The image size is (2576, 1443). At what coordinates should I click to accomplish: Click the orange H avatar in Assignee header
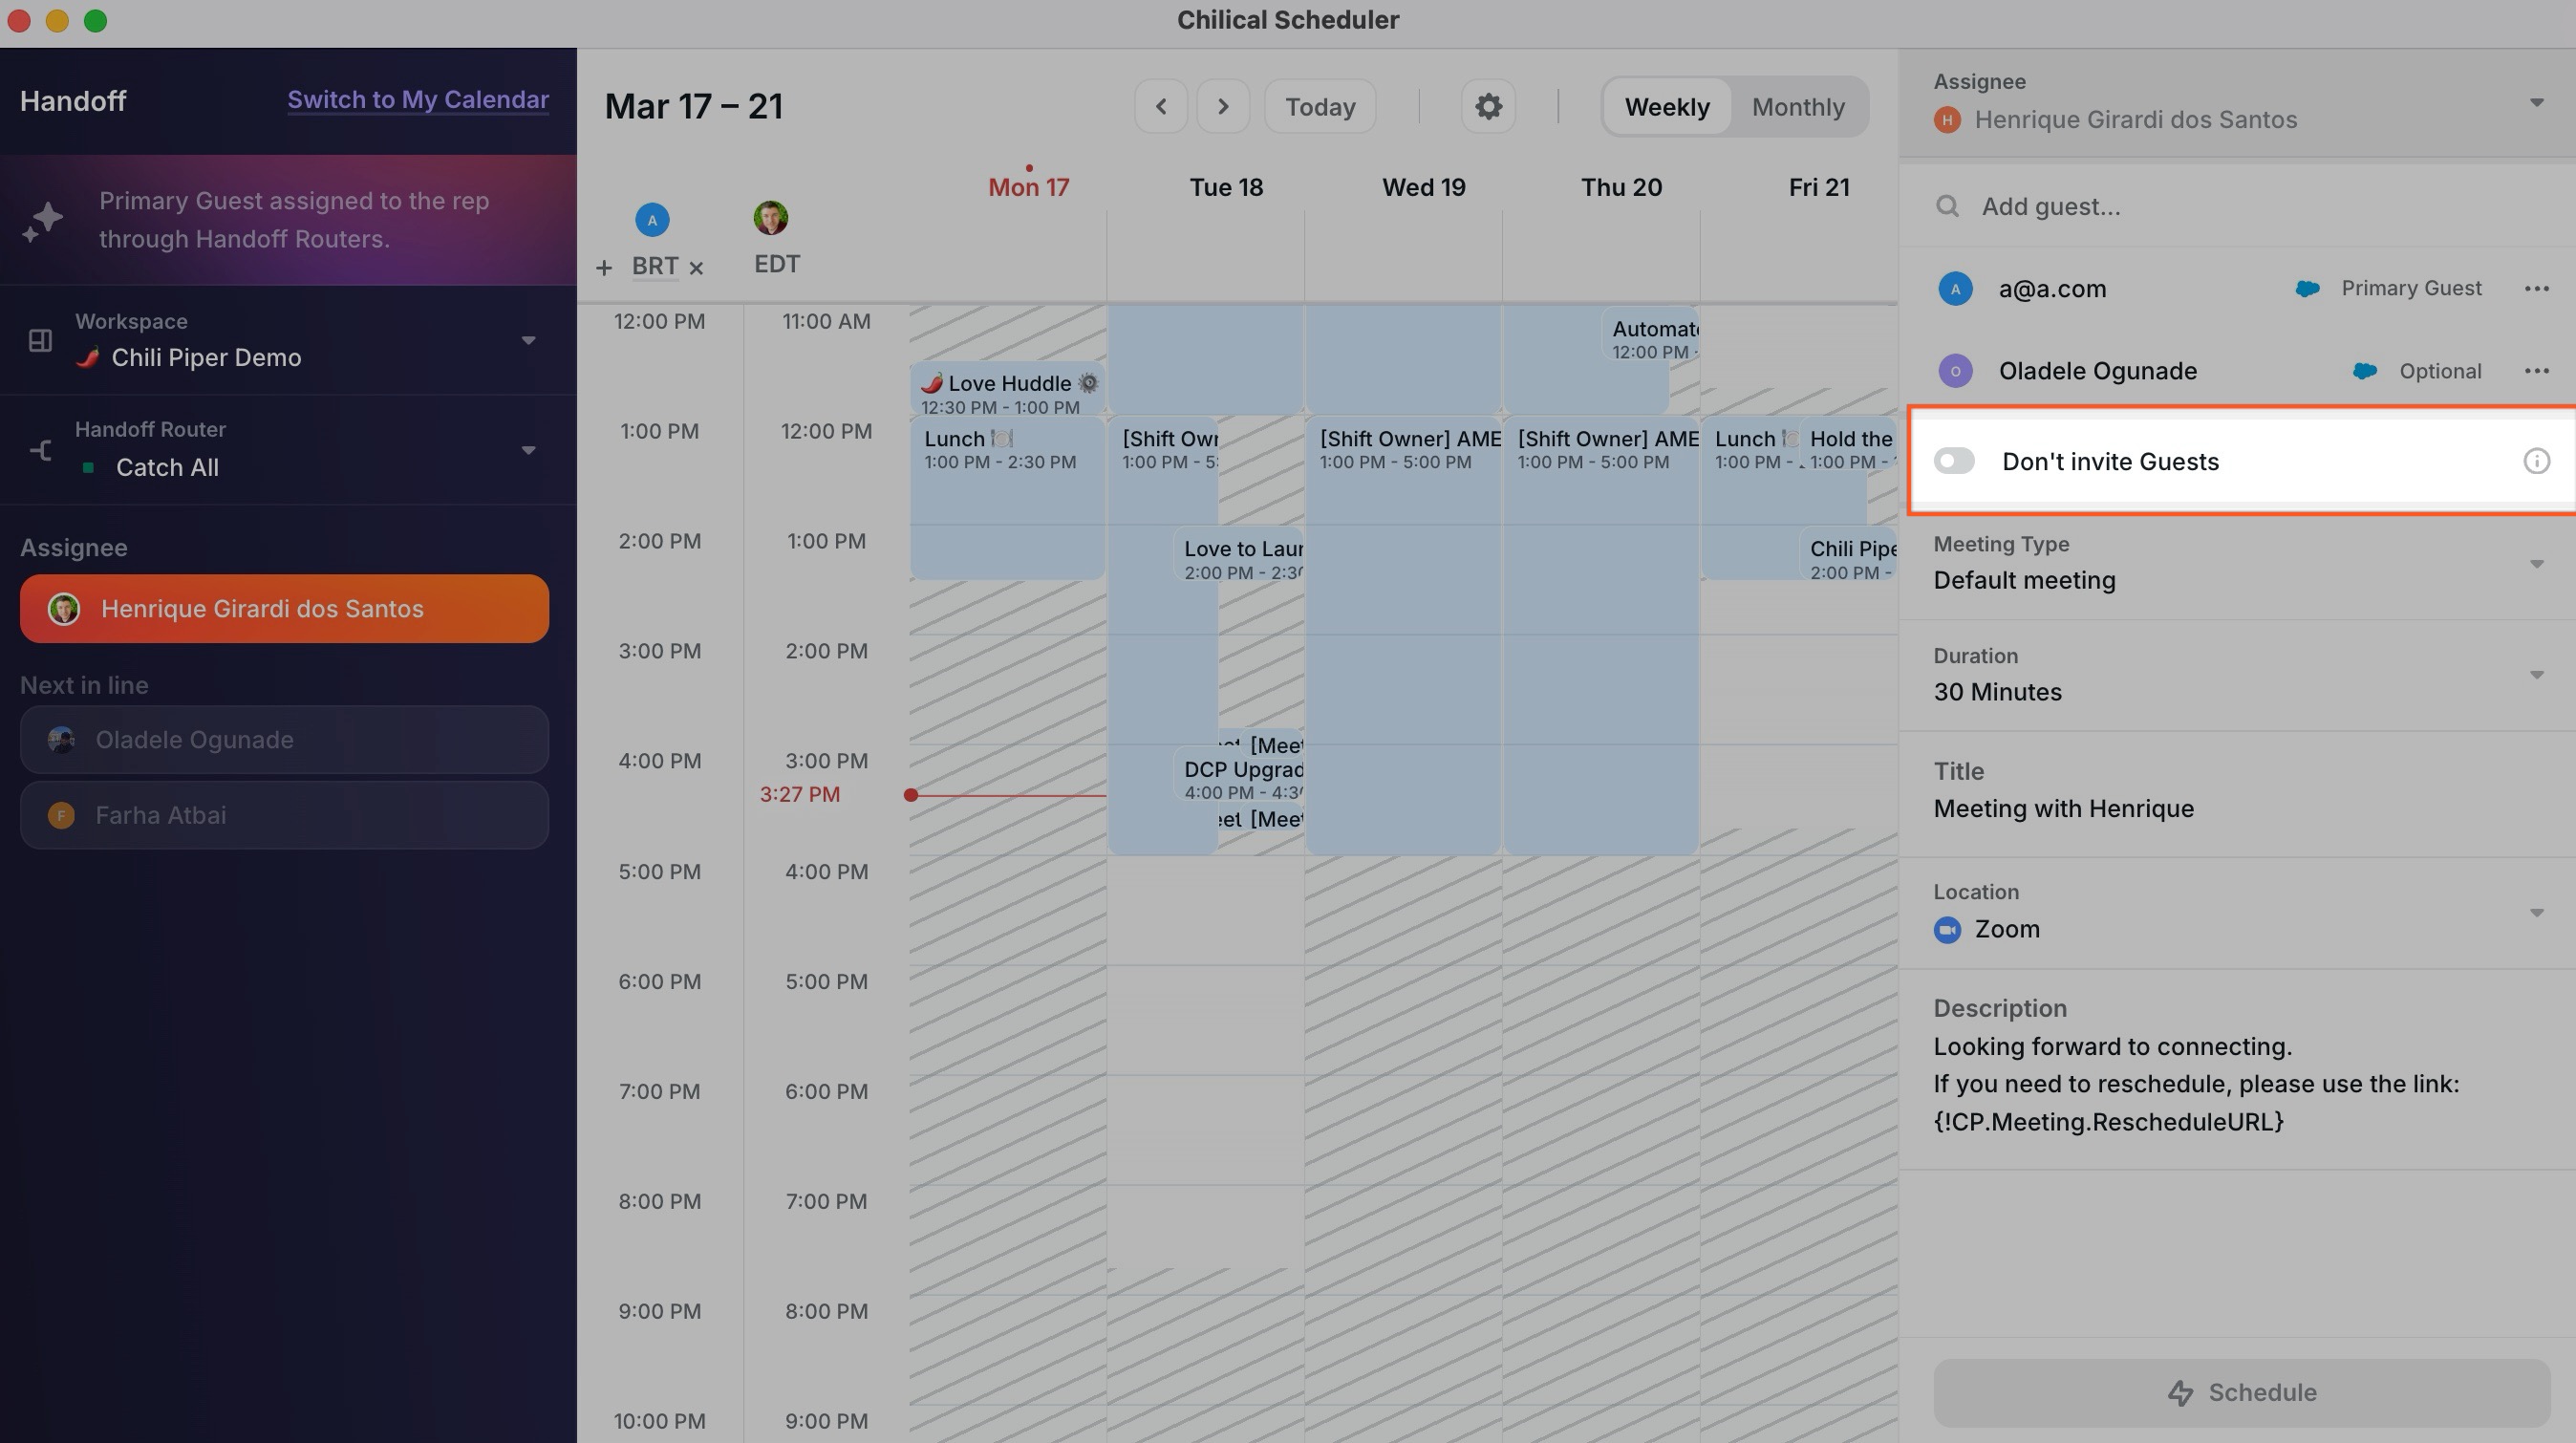1946,120
